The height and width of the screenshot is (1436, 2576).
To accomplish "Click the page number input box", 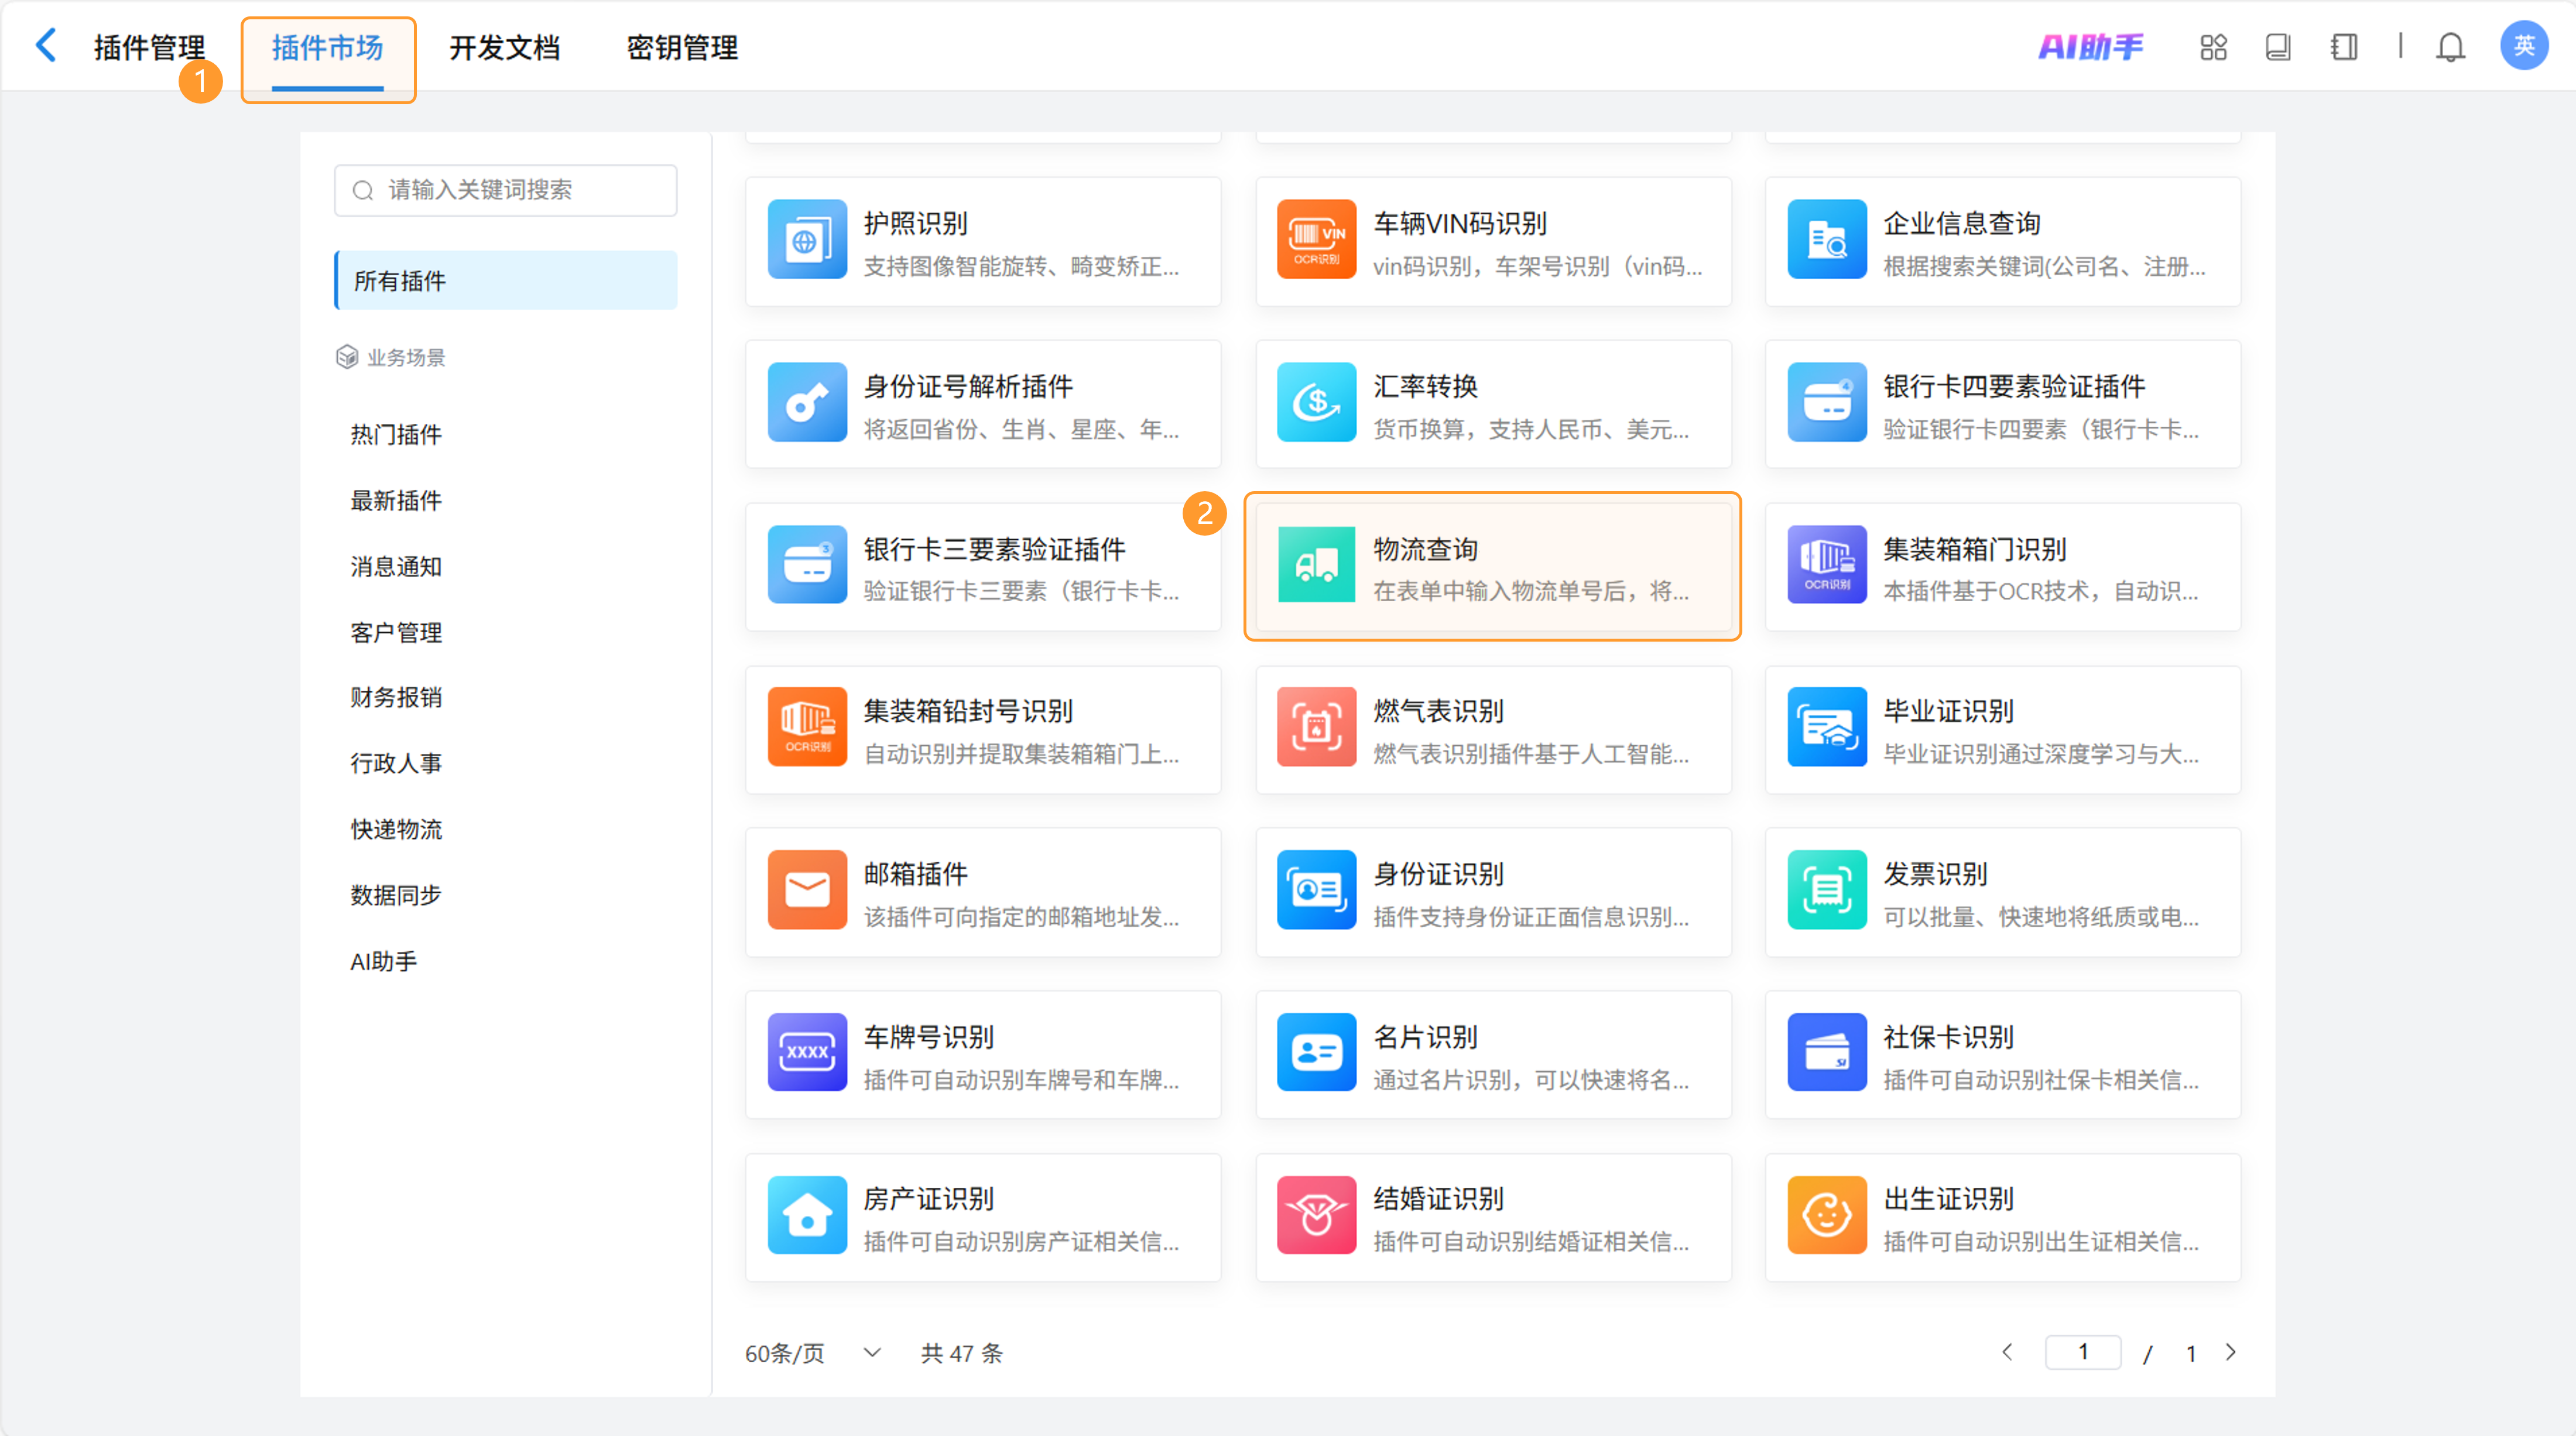I will [x=2082, y=1352].
